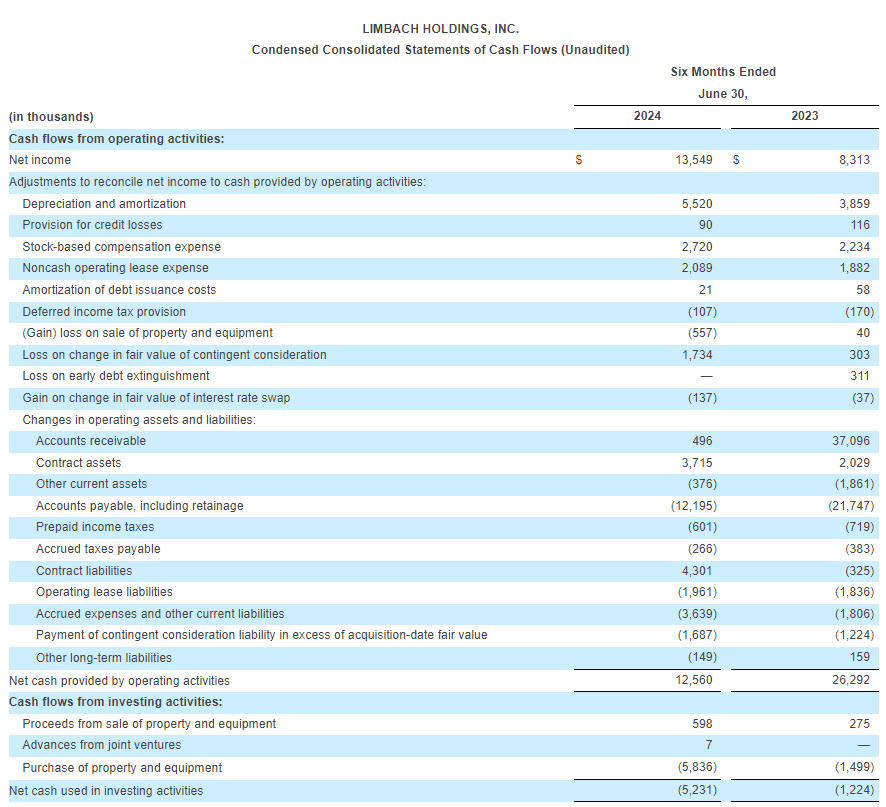Click Net cash provided by operating activities label

coord(119,681)
